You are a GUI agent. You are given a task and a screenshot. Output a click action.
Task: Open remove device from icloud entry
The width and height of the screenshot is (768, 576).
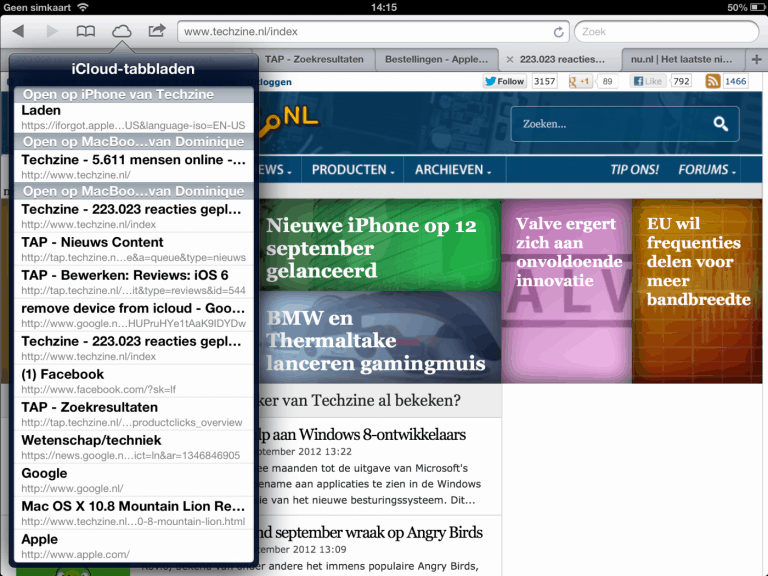pos(134,315)
